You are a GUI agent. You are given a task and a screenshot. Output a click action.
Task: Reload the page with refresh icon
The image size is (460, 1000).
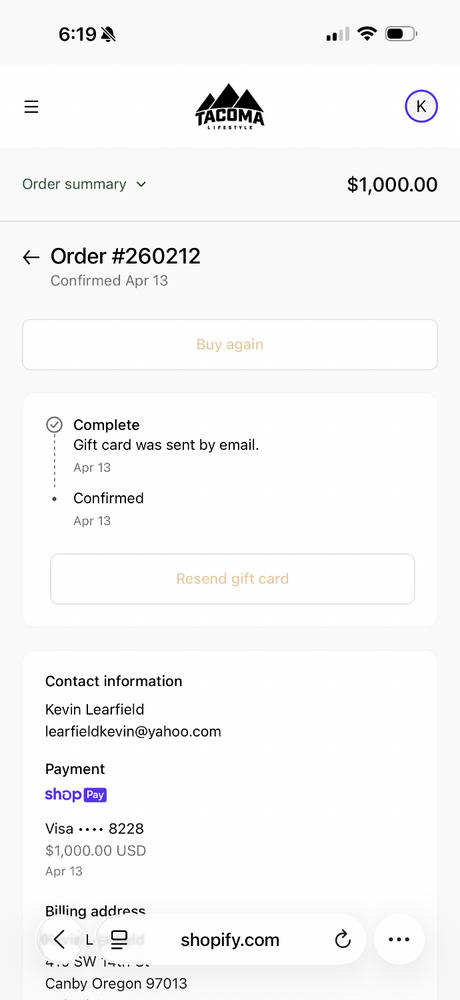(x=343, y=939)
